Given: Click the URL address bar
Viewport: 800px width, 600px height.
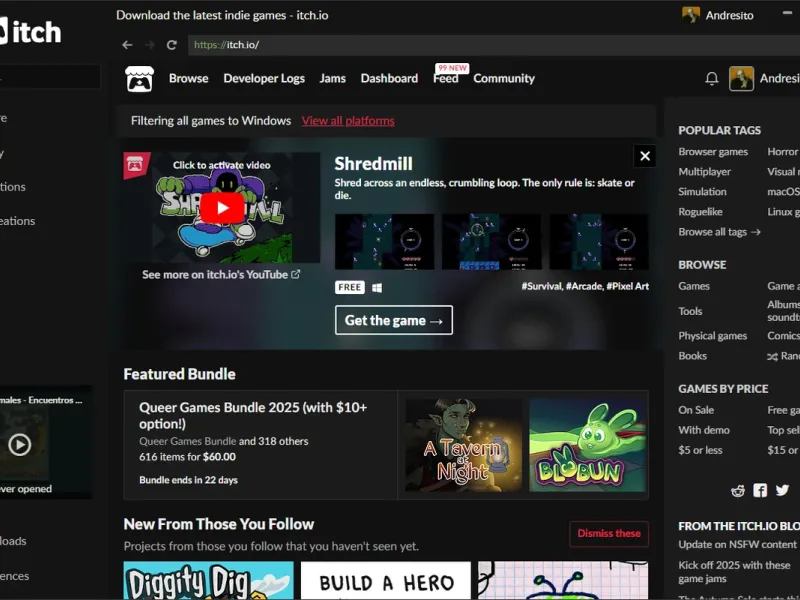Looking at the screenshot, I should (494, 45).
